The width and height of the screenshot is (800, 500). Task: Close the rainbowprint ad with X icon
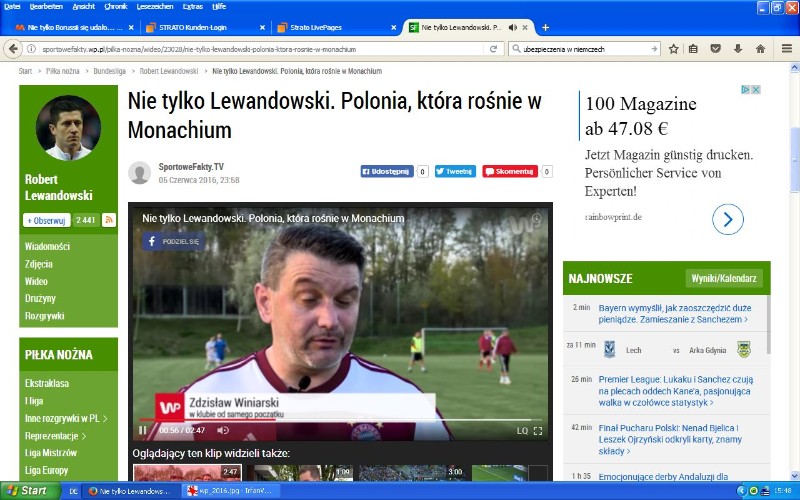click(756, 89)
